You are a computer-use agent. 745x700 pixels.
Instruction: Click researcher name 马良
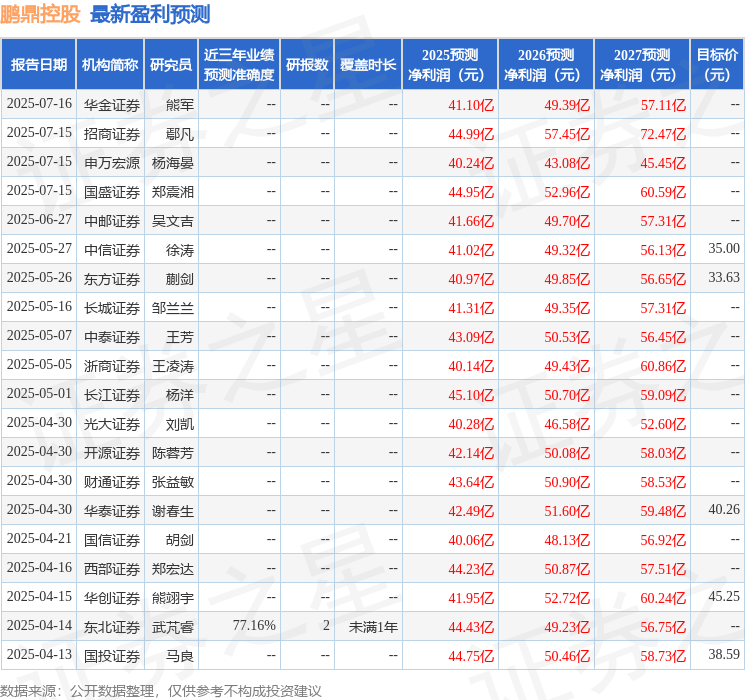click(x=180, y=656)
